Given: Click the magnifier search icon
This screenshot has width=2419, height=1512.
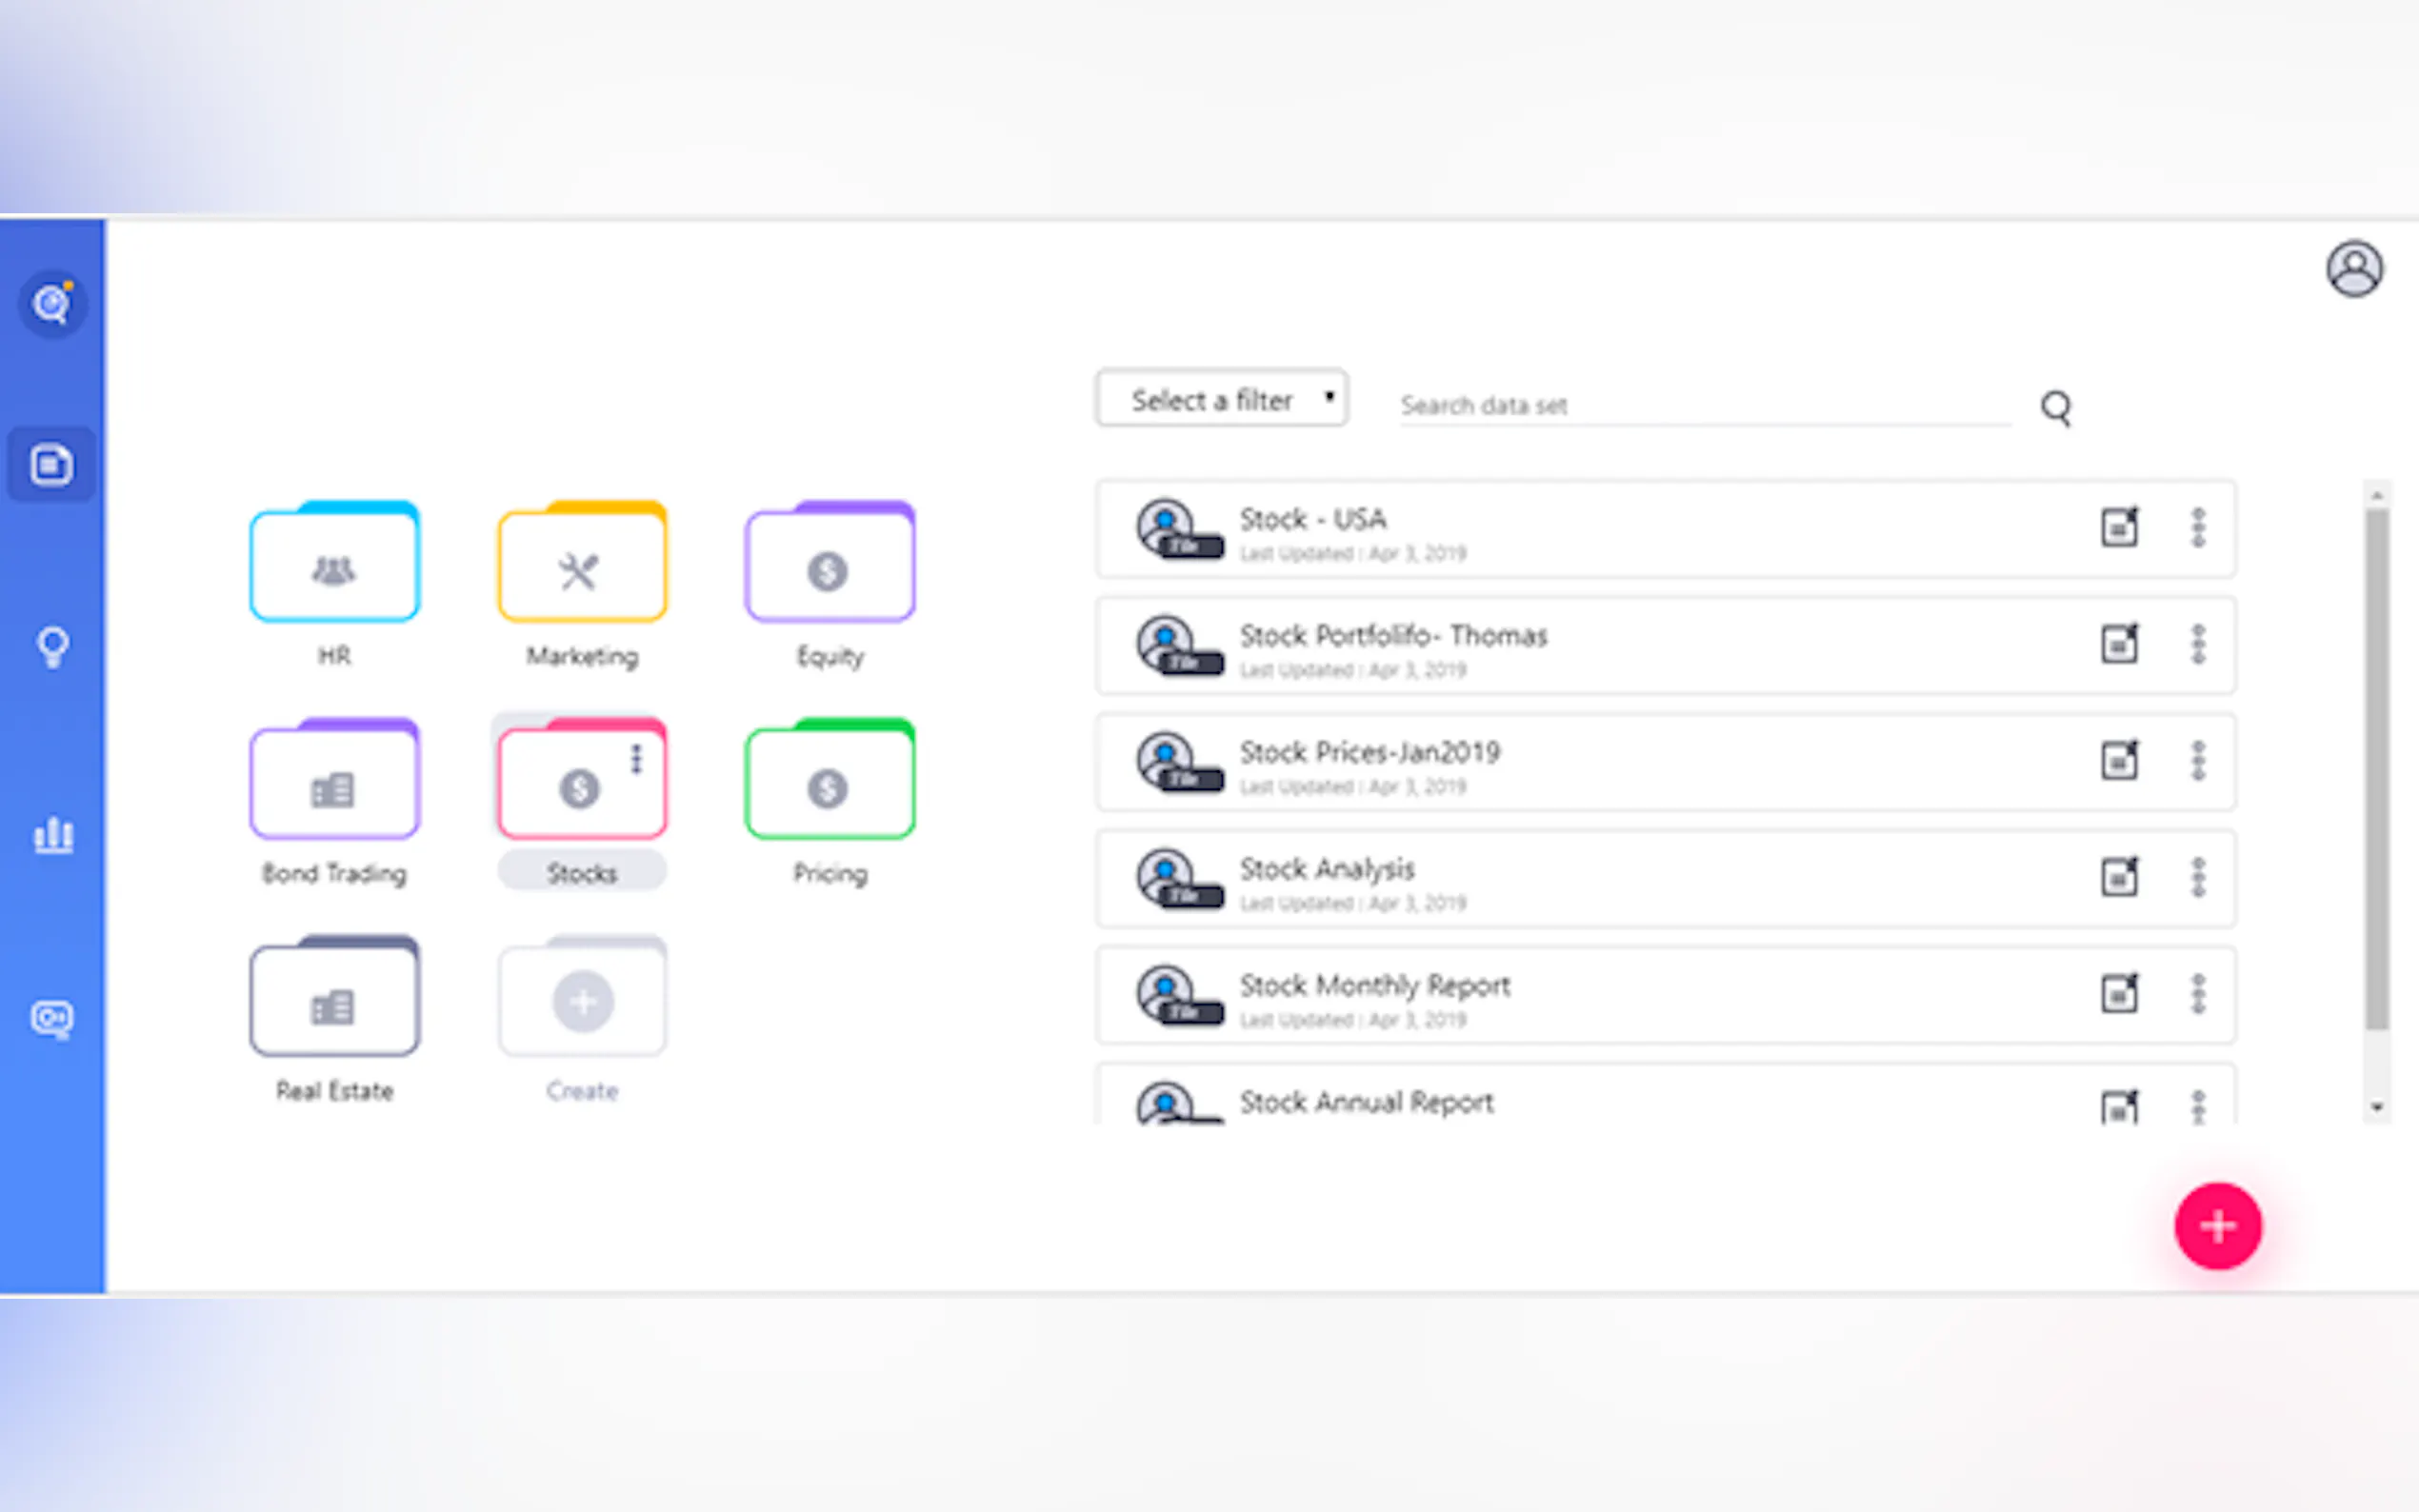Looking at the screenshot, I should click(2055, 407).
